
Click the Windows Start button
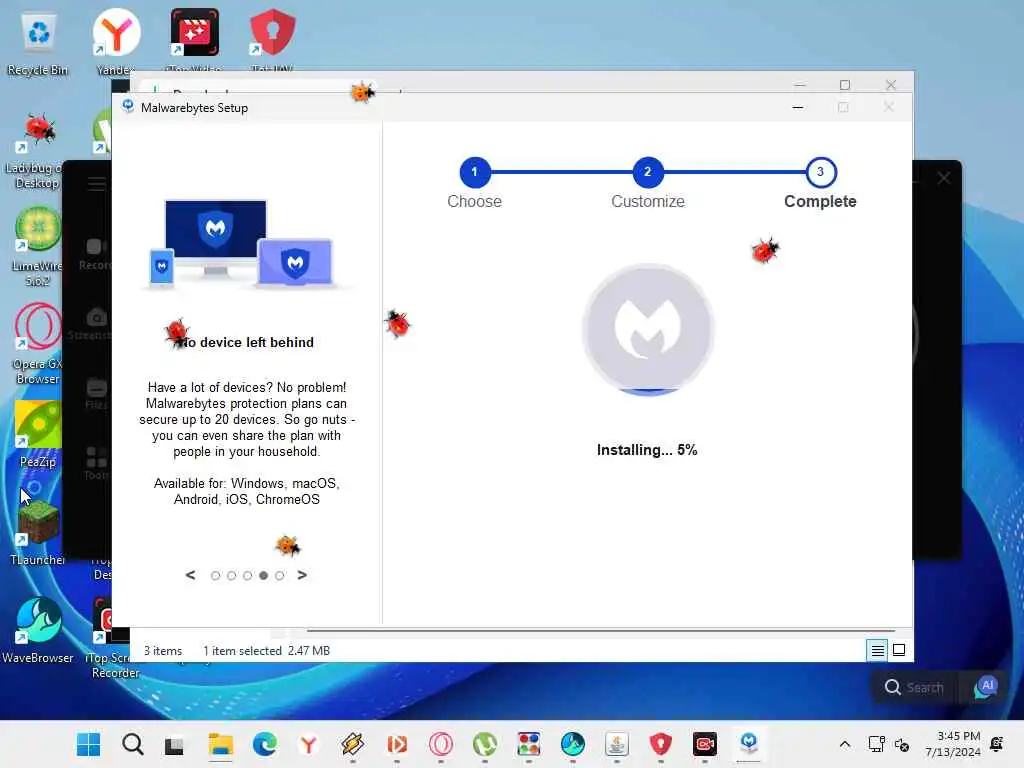point(89,744)
